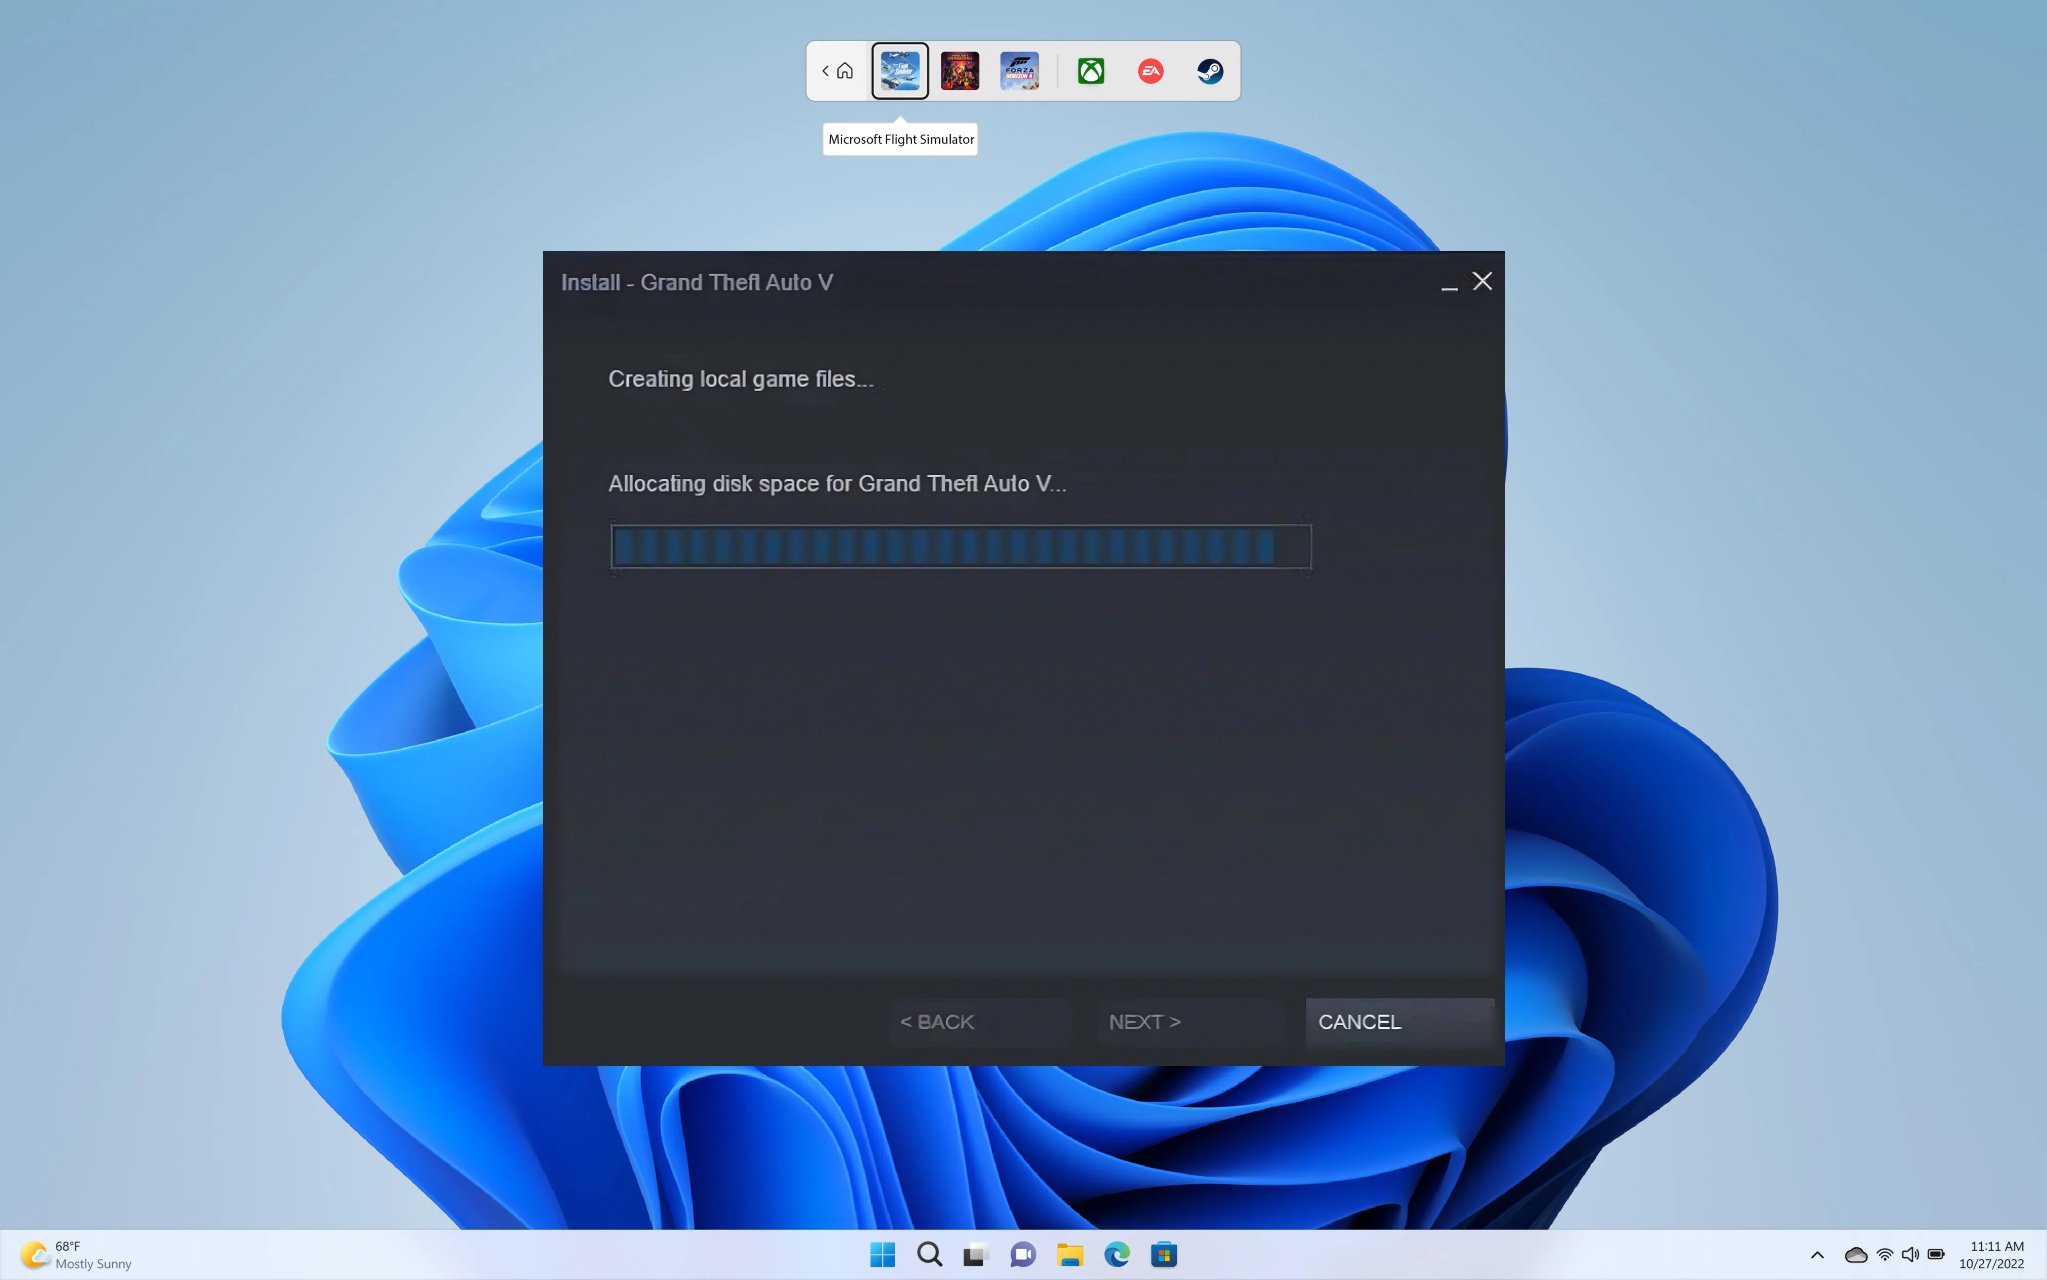
Task: Open File Explorer from the taskbar
Action: [x=1069, y=1255]
